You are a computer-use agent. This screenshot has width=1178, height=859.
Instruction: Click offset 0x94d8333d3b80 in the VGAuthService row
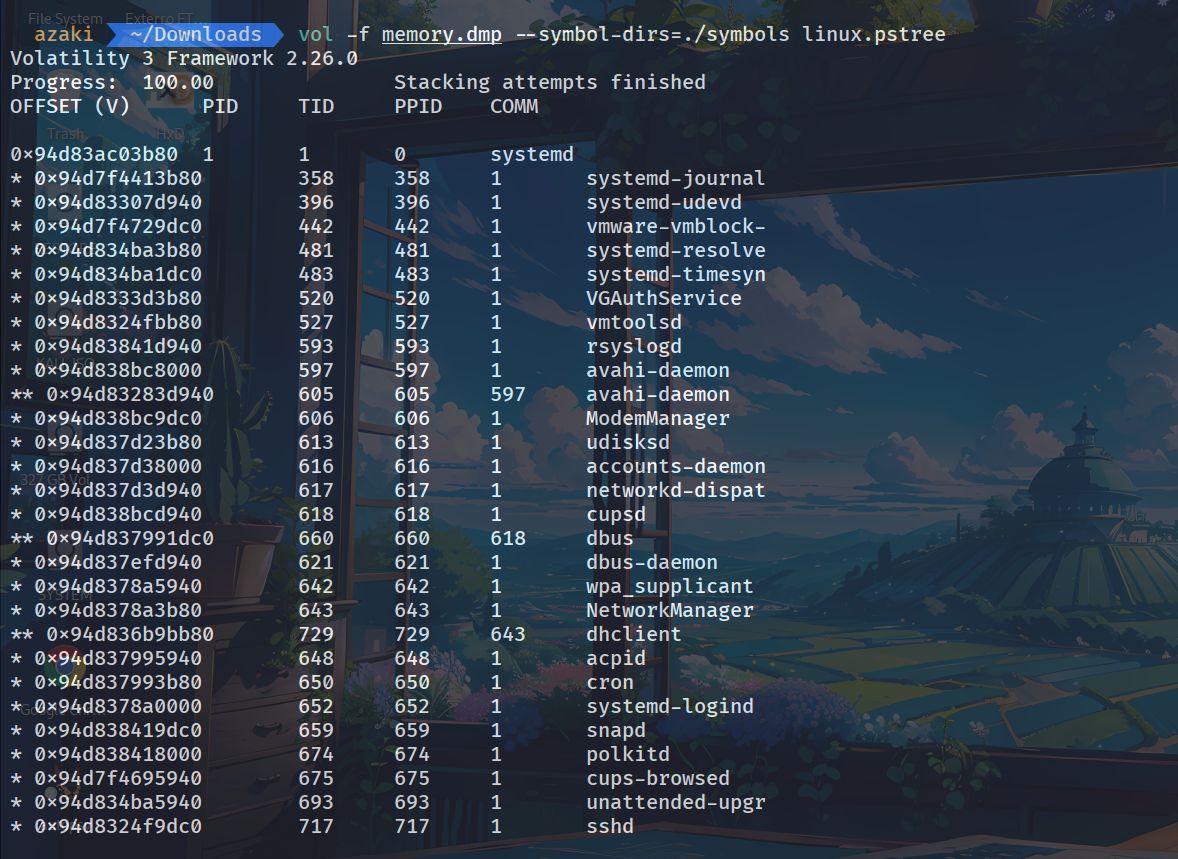[x=118, y=299]
